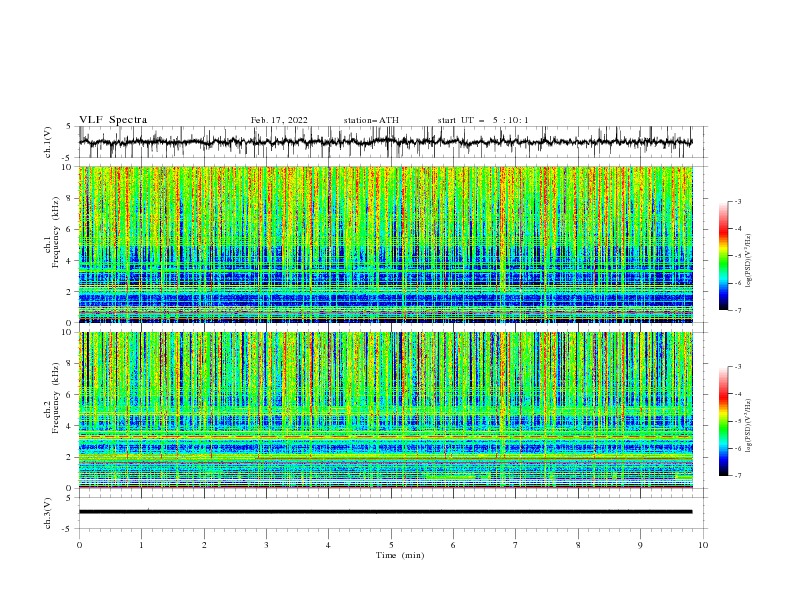792x612 pixels.
Task: Click the time axis tick label '2'
Action: (204, 545)
